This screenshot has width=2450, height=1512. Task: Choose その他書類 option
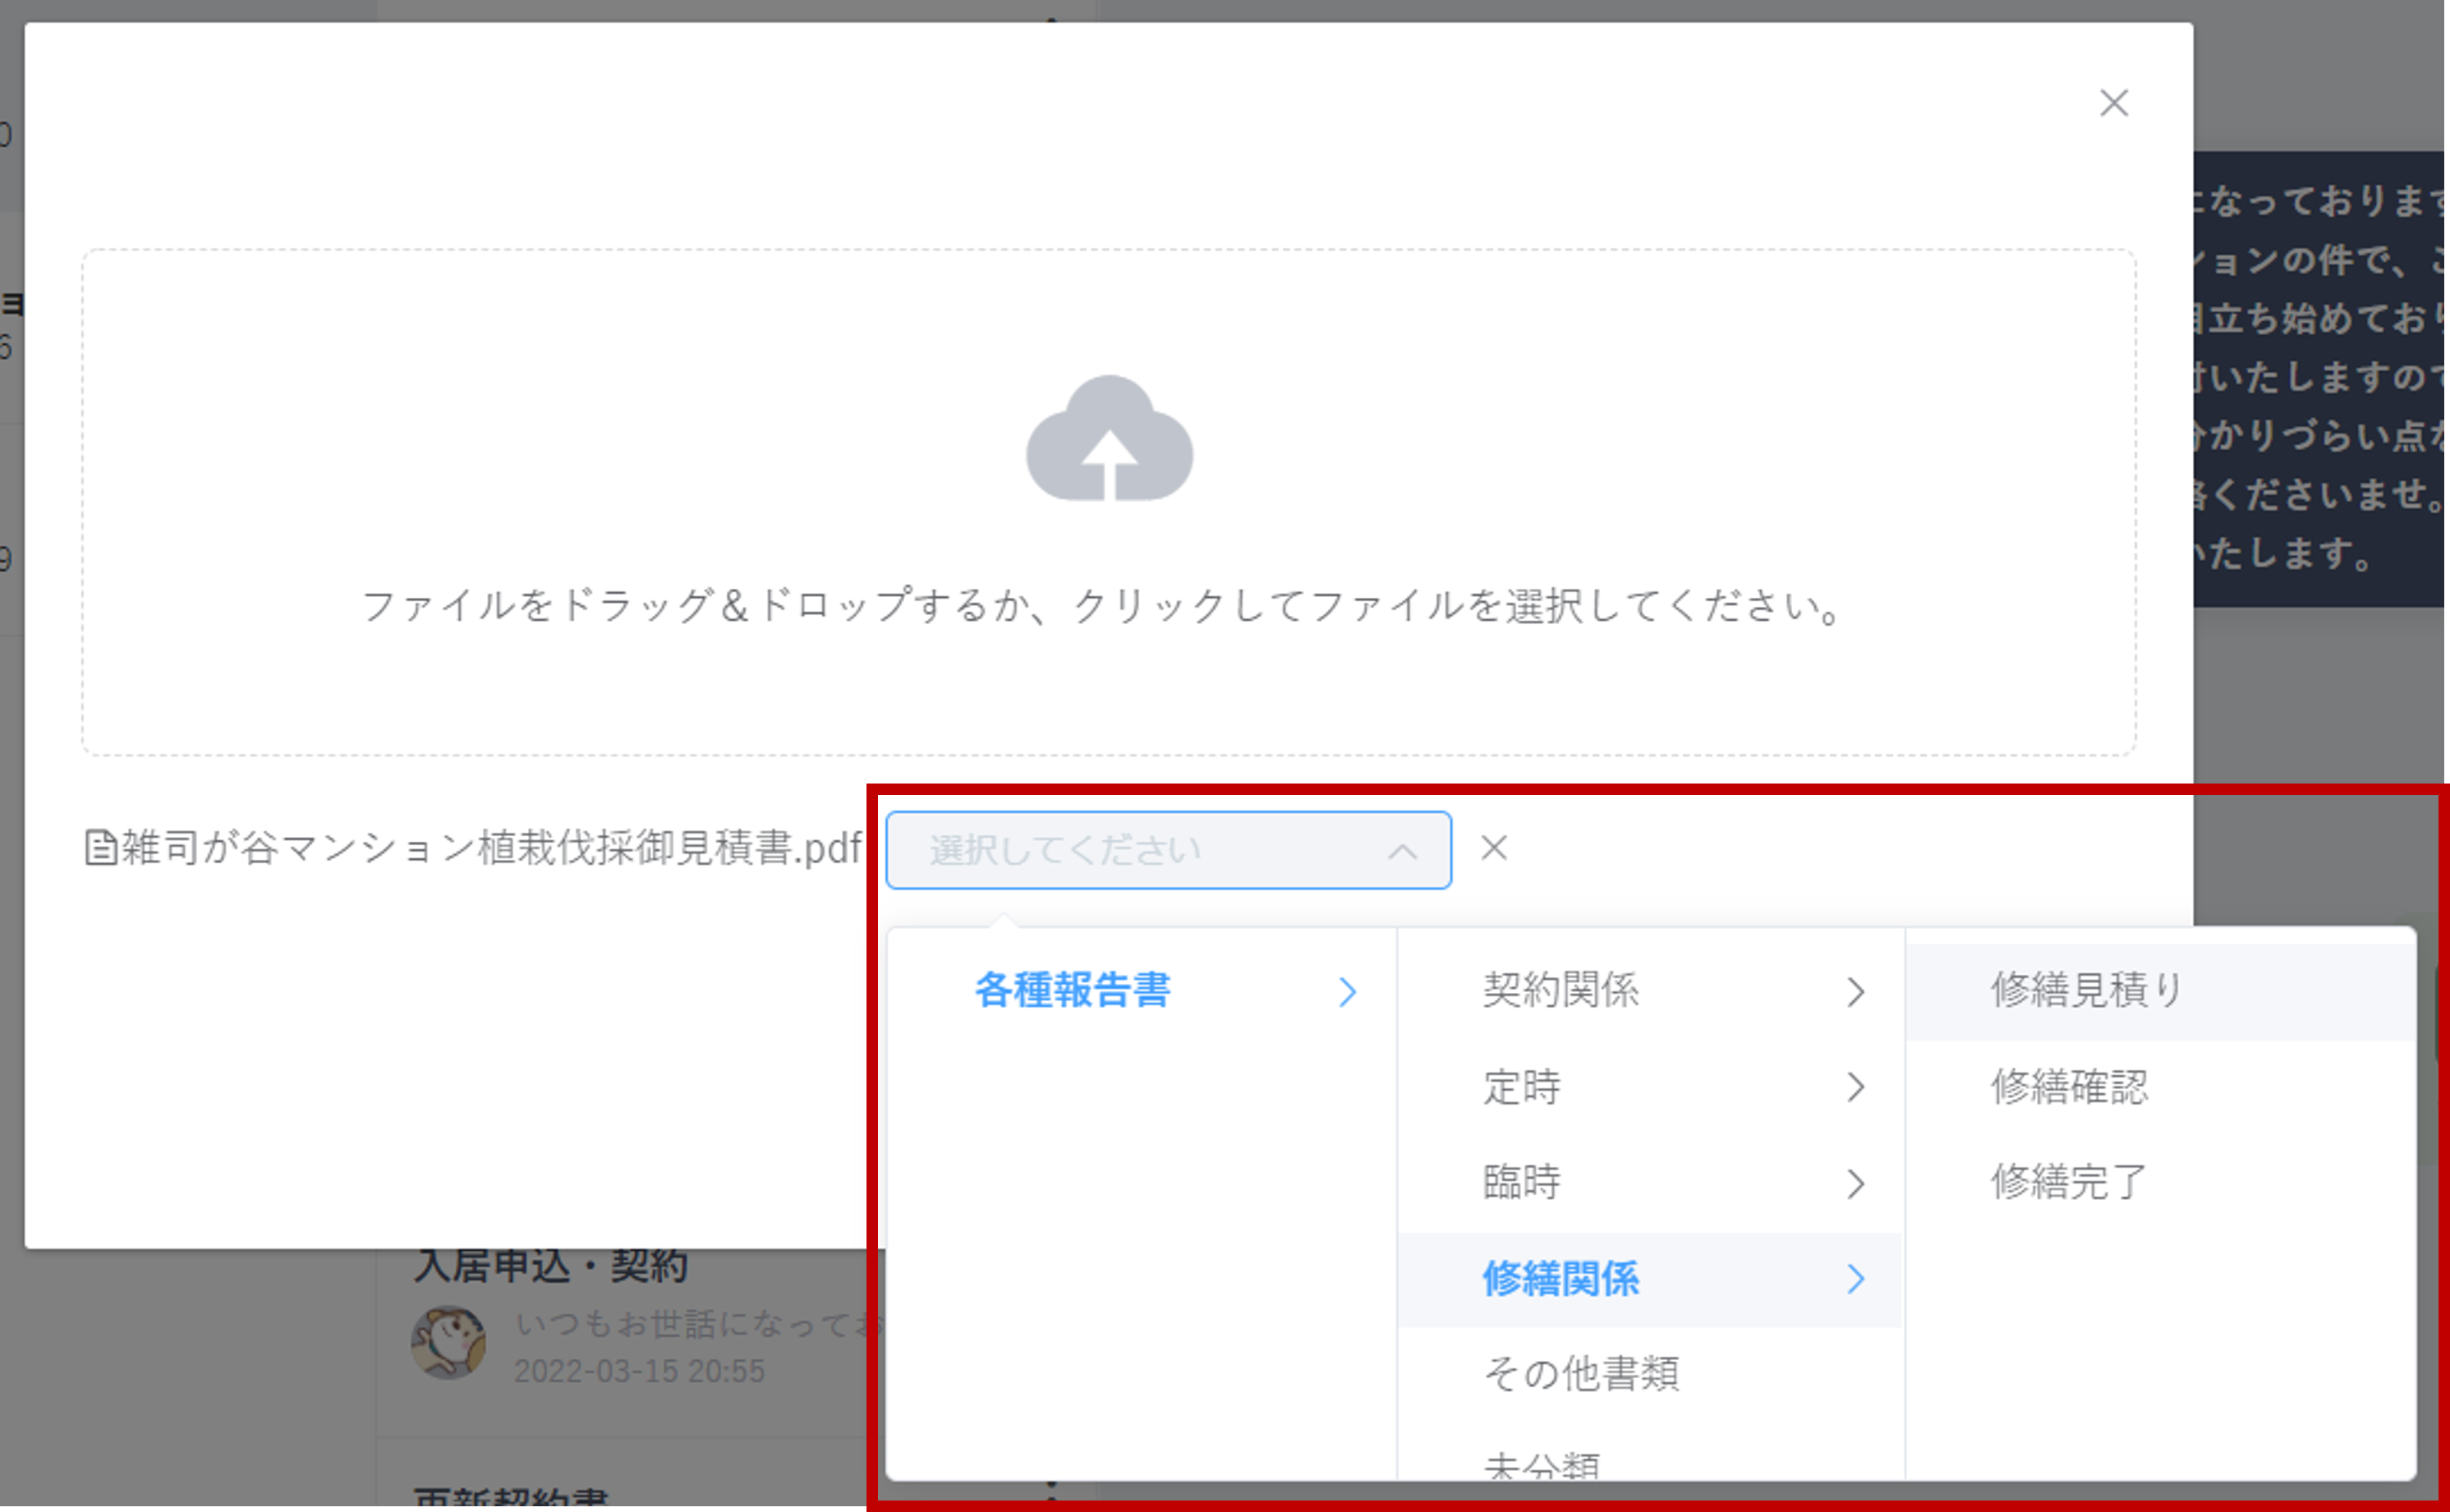click(1580, 1374)
